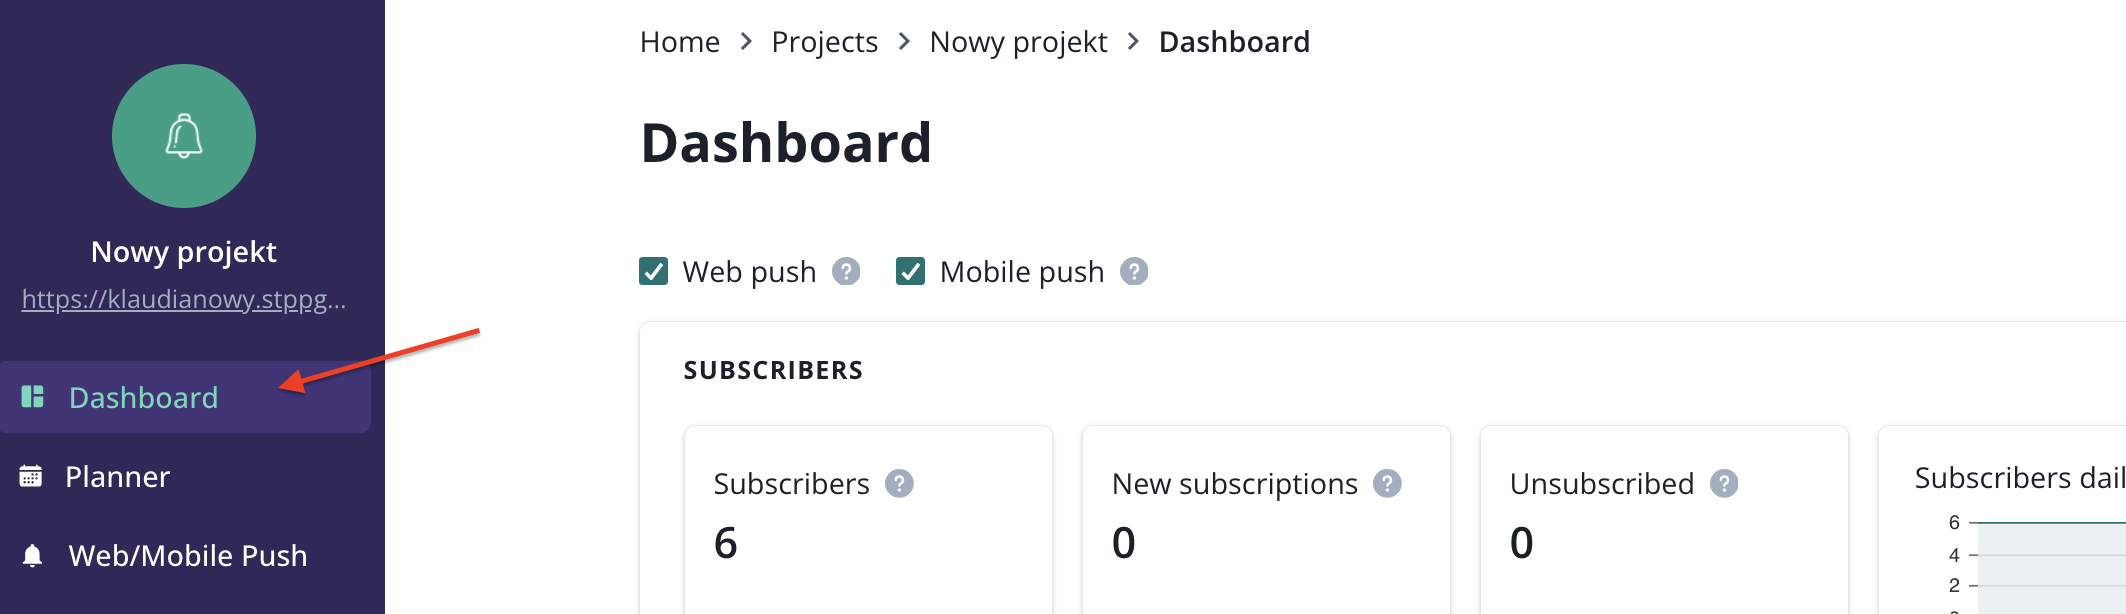The width and height of the screenshot is (2126, 614).
Task: Click the Web/Mobile Push bell icon
Action: 33,556
